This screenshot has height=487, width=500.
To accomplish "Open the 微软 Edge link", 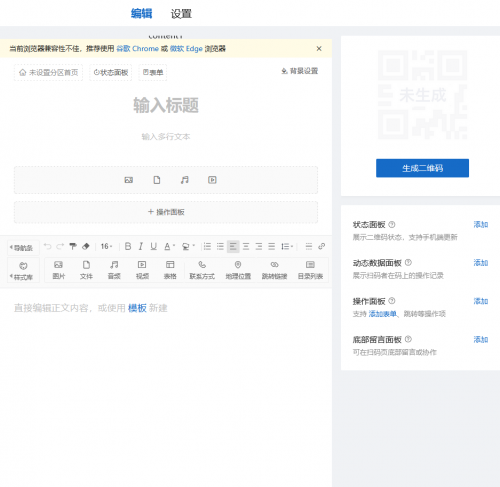I will click(x=186, y=49).
